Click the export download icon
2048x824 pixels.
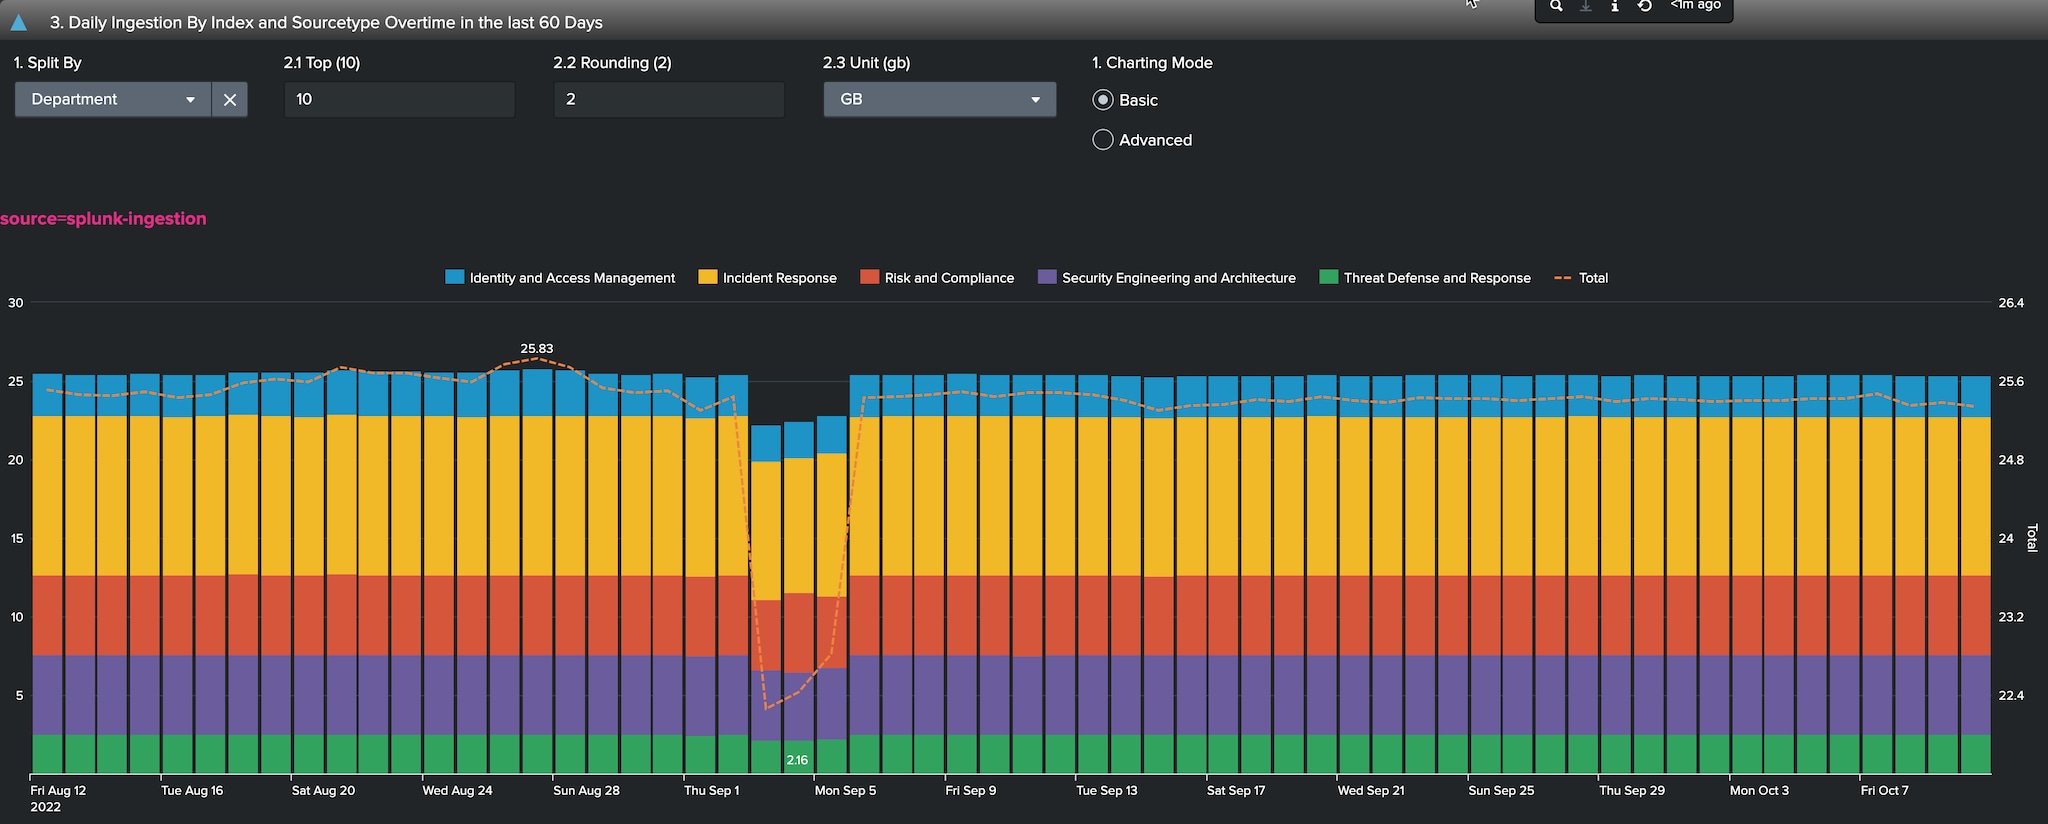tap(1586, 6)
